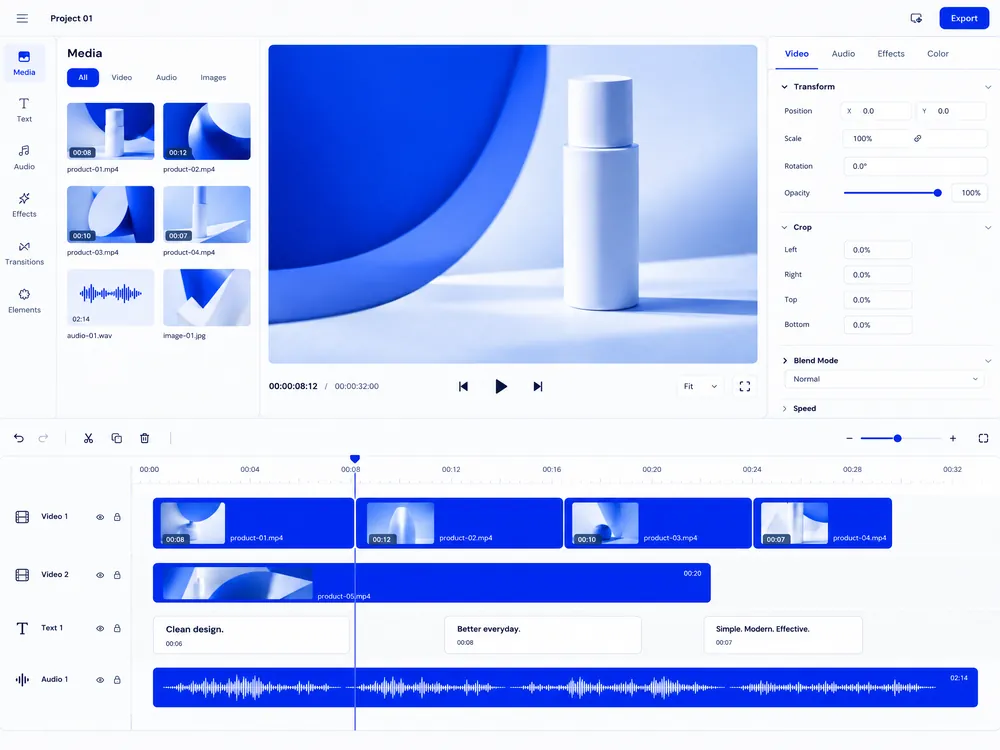Screen dimensions: 1000x750
Task: Collapse the Crop section
Action: point(784,228)
